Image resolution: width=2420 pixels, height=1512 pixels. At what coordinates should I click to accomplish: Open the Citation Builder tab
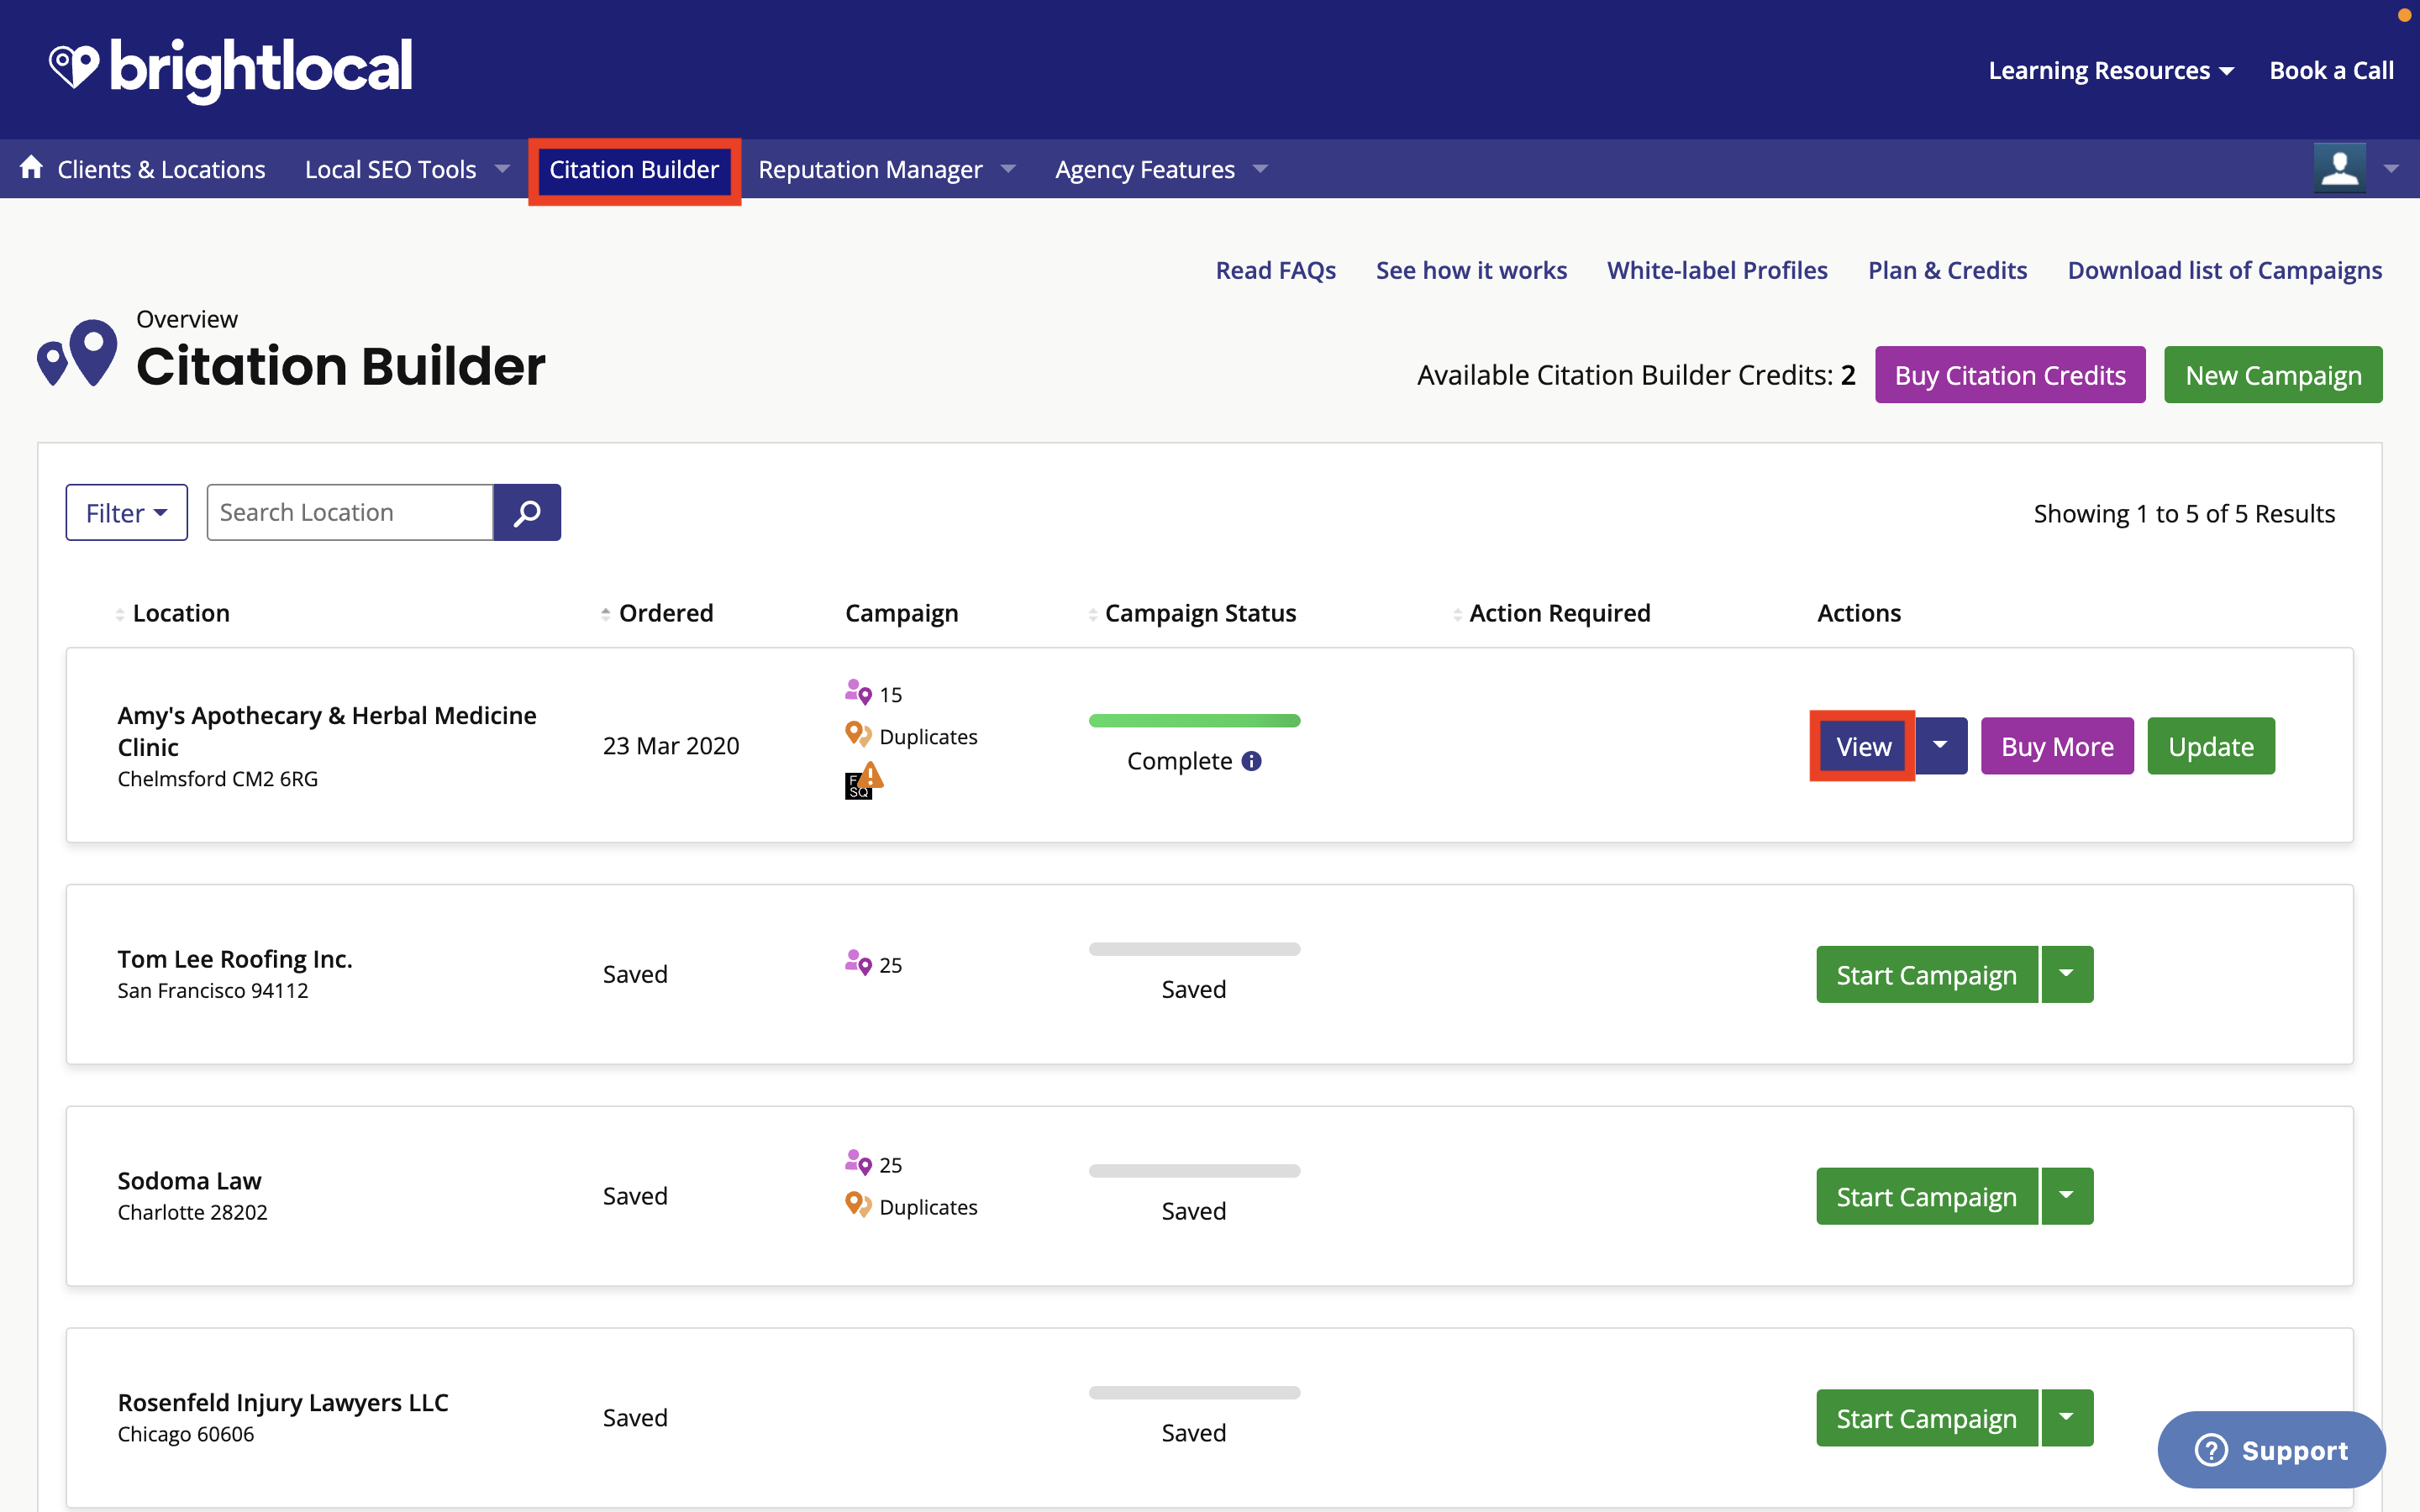[634, 169]
